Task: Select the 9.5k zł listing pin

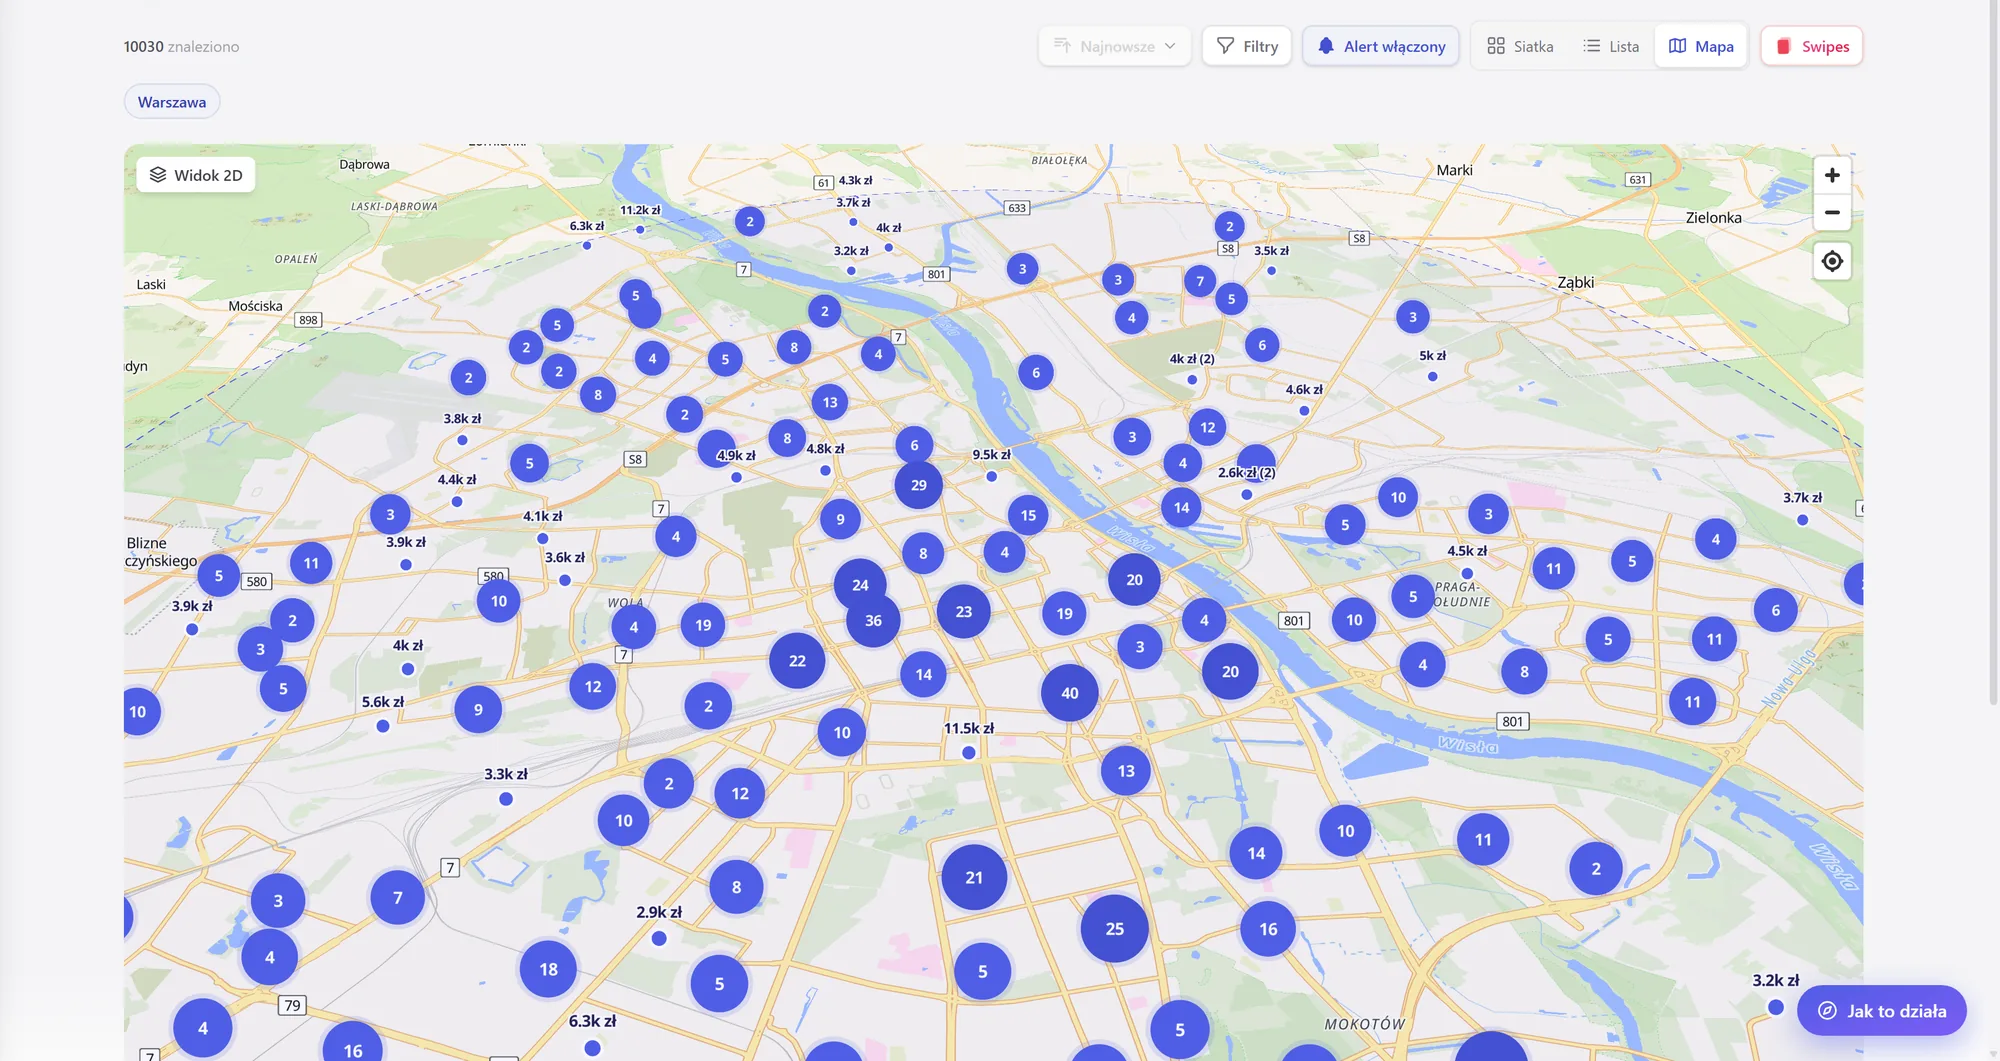Action: pyautogui.click(x=991, y=476)
